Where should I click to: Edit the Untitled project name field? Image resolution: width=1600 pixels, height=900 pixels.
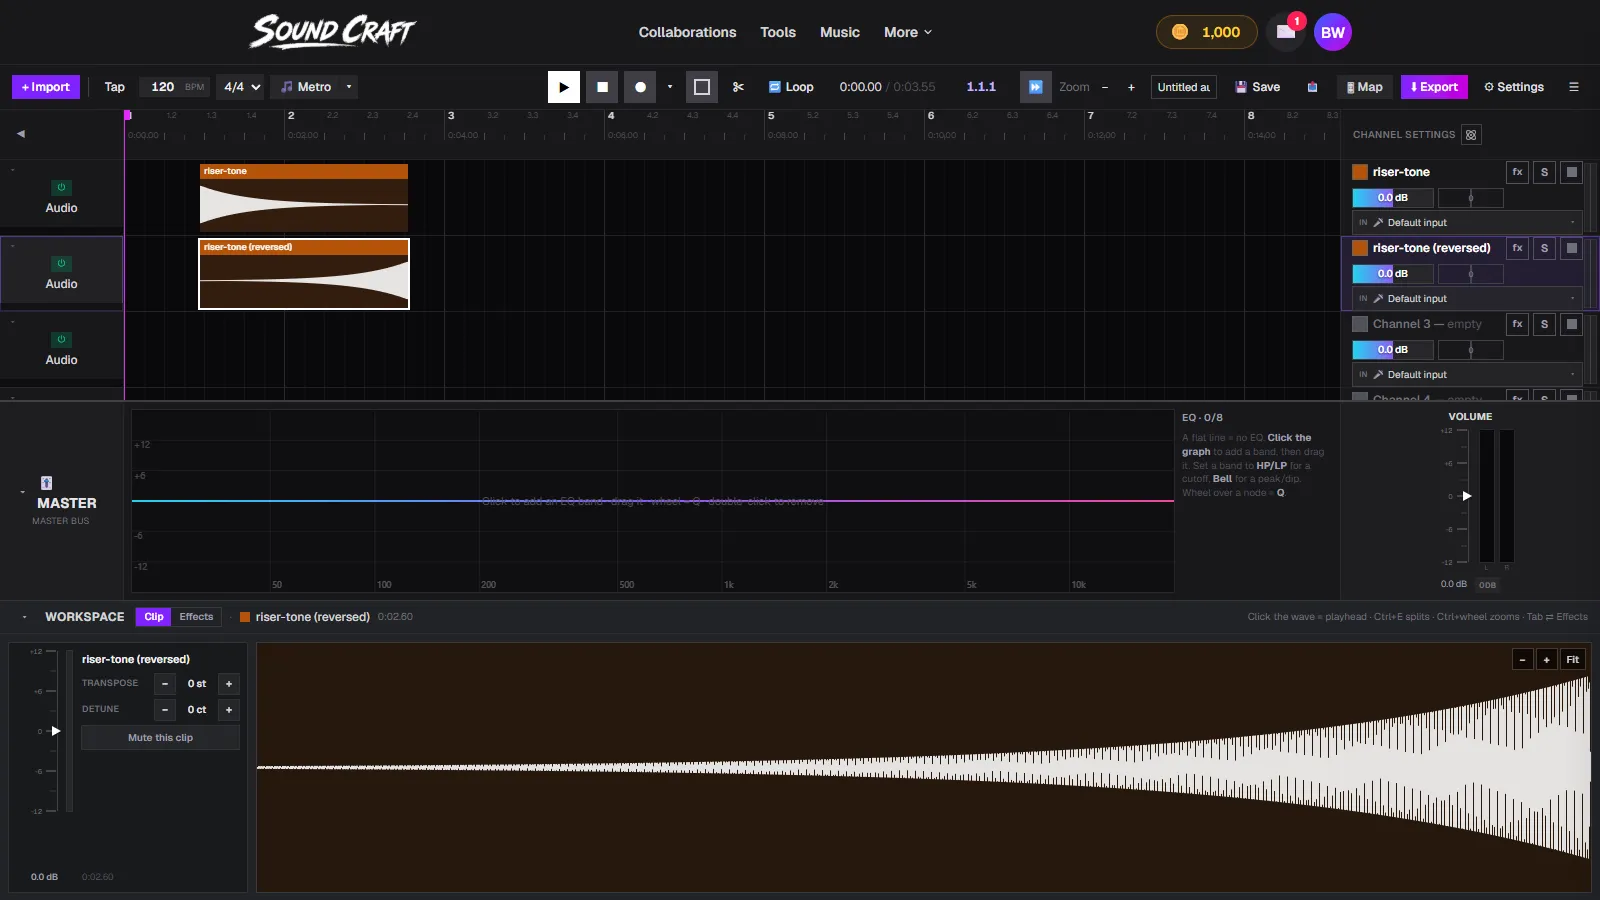pos(1184,87)
